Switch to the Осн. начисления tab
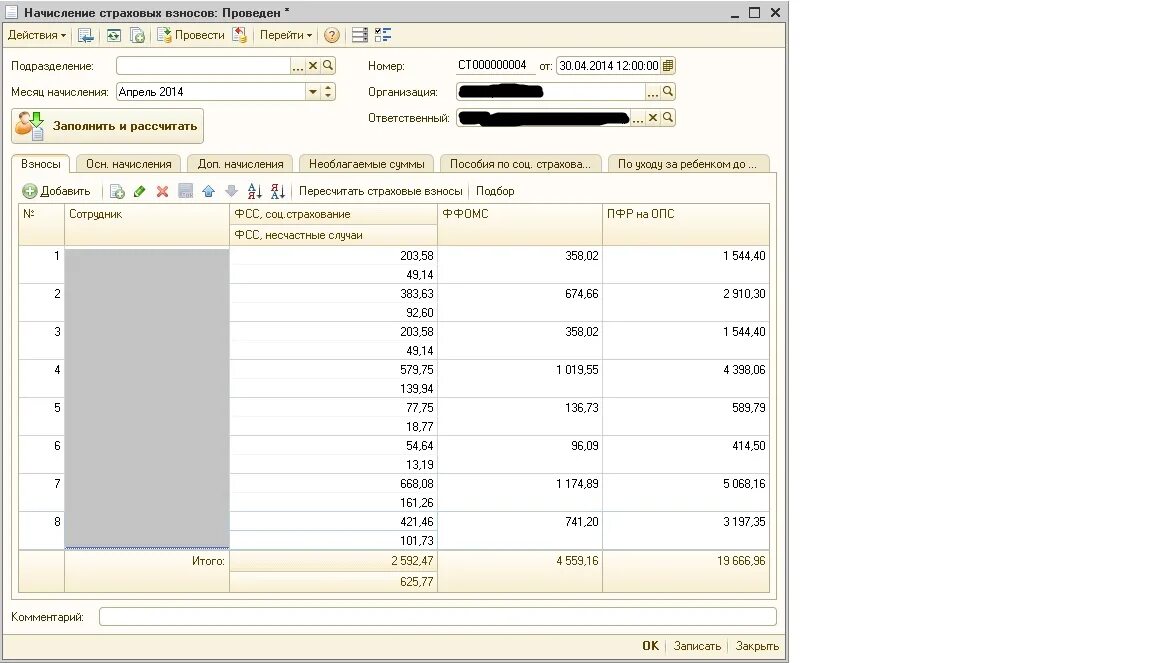This screenshot has width=1152, height=663. [129, 164]
